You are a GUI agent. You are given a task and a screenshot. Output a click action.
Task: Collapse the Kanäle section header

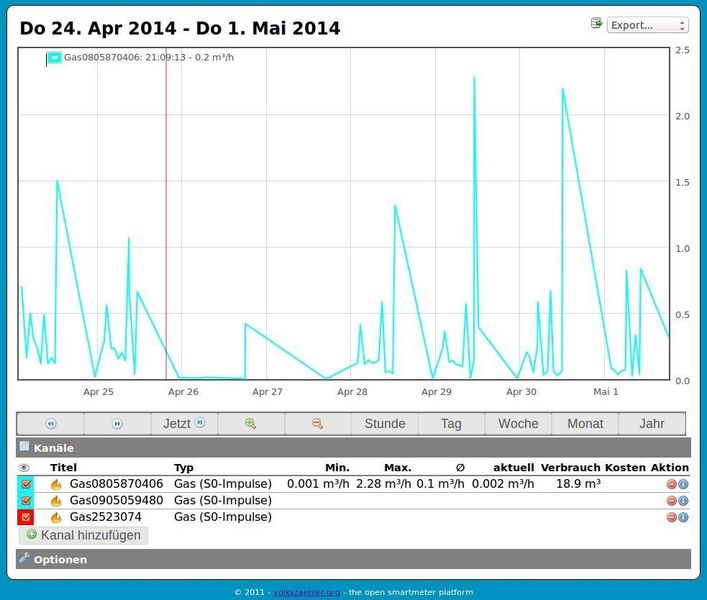tap(56, 448)
